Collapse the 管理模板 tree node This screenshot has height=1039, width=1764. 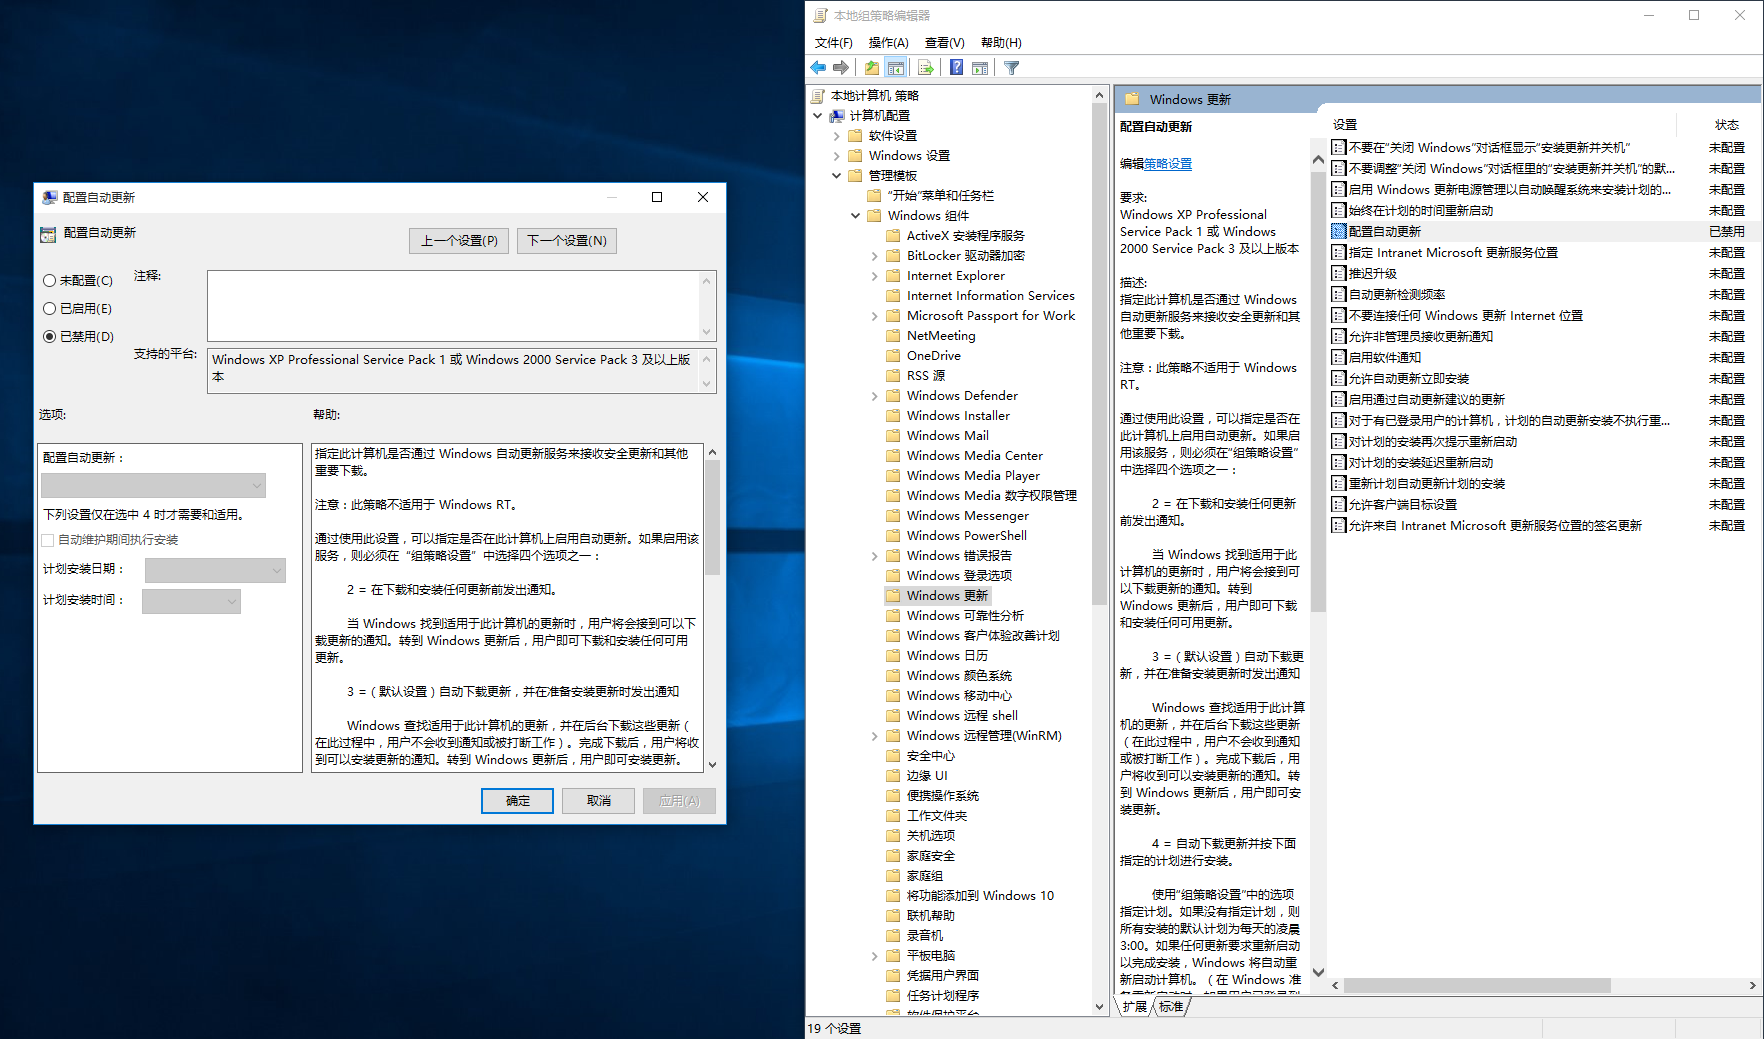point(837,176)
